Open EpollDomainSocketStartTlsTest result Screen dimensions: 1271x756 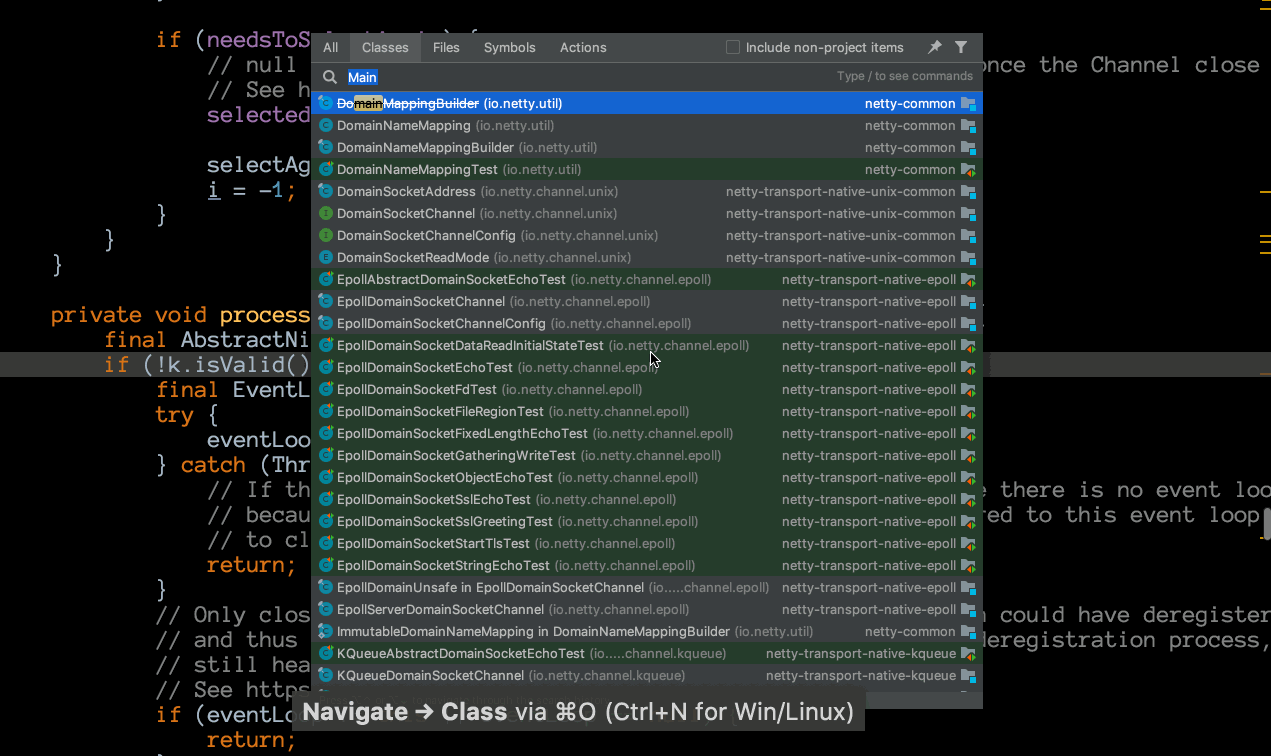coord(647,543)
